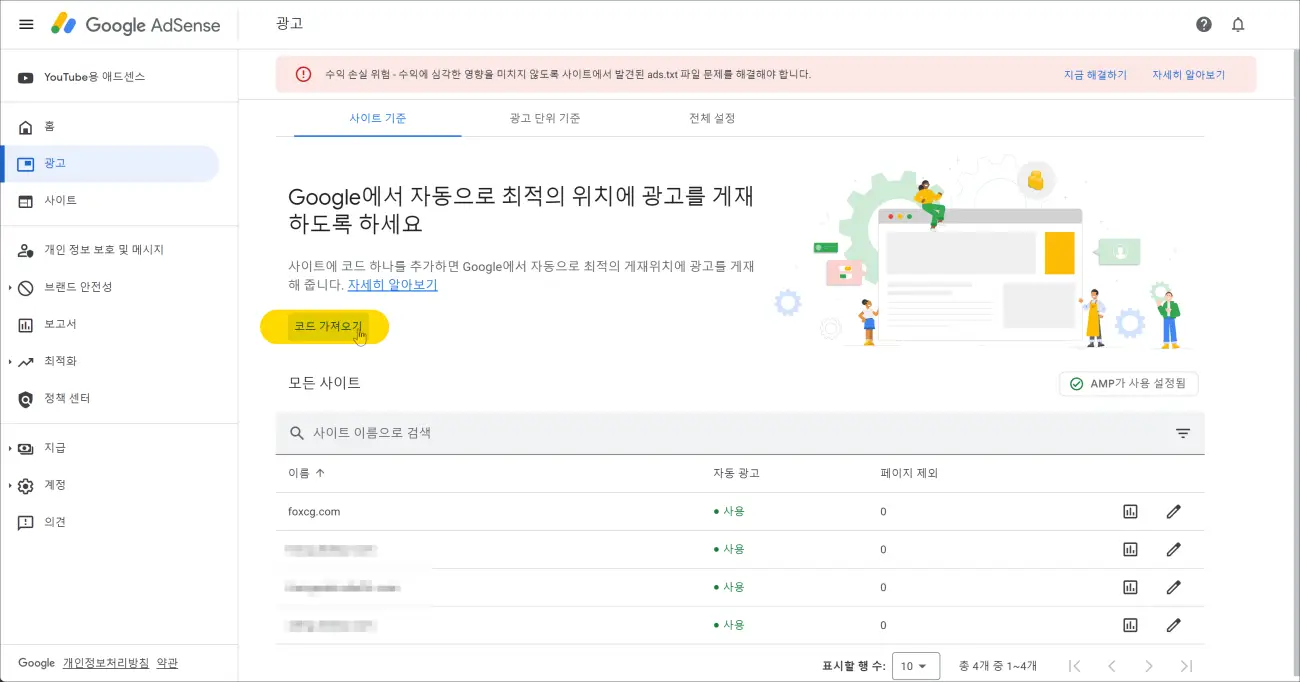The image size is (1300, 682).
Task: Expand 브랜드 안전성 section arrow
Action: tap(10, 287)
